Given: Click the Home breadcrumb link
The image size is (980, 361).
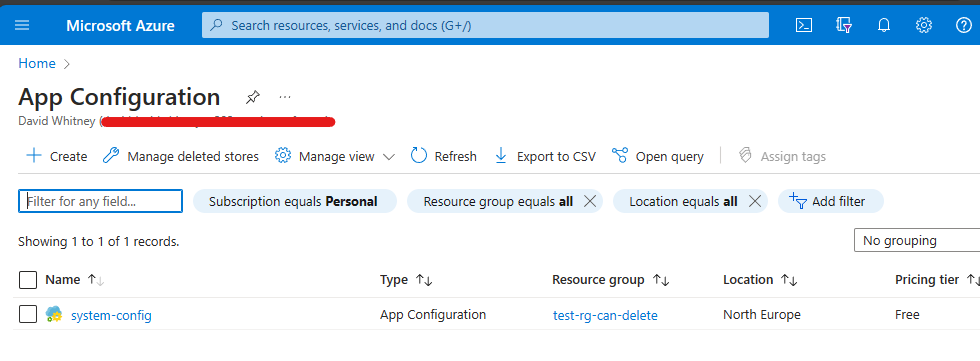Looking at the screenshot, I should click(x=37, y=64).
